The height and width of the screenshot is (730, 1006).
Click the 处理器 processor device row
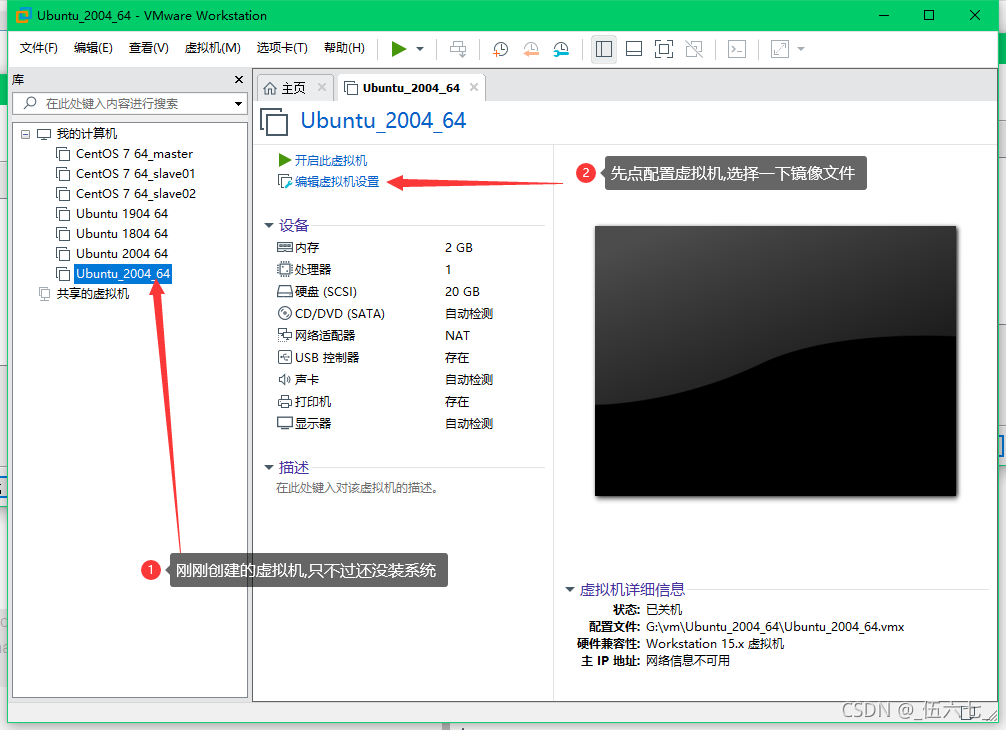385,269
